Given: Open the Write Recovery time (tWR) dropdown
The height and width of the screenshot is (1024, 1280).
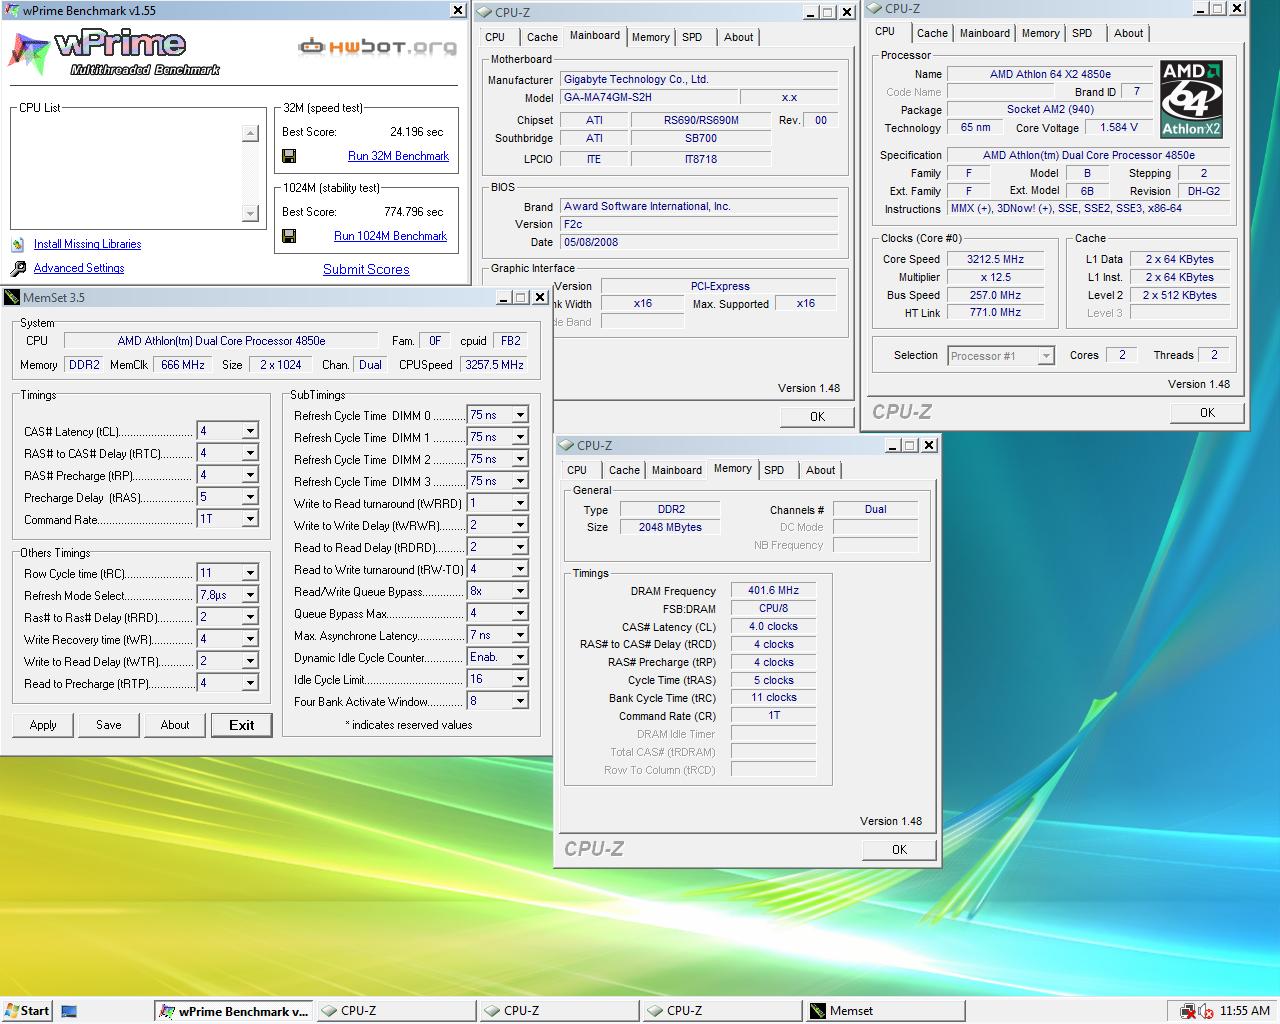Looking at the screenshot, I should click(x=250, y=639).
